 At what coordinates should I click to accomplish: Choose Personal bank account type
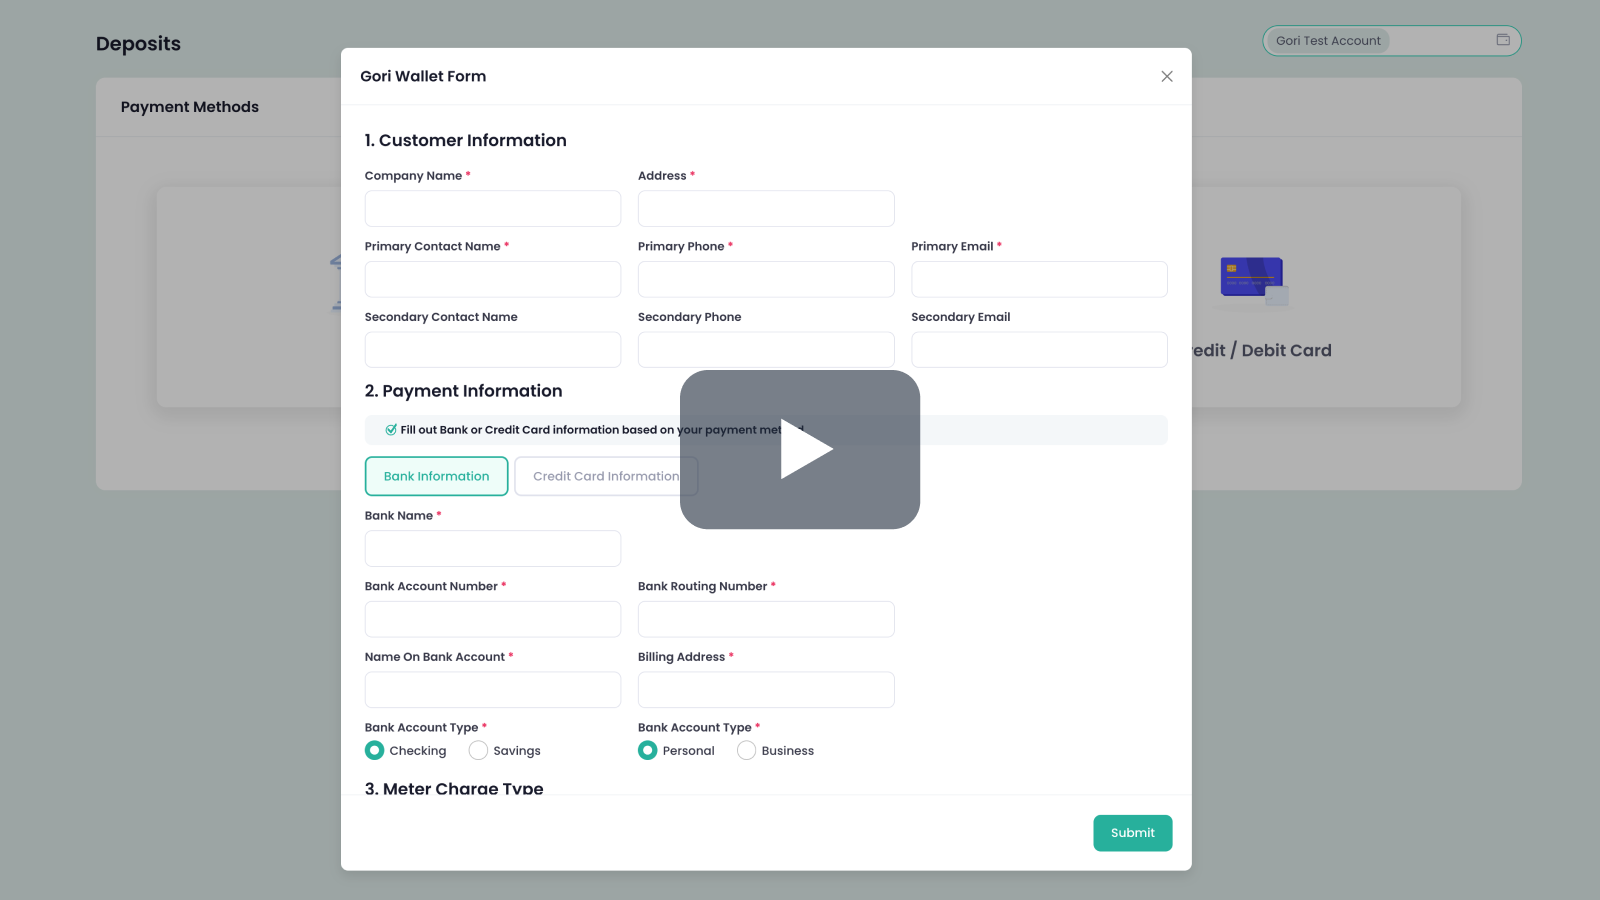point(648,751)
